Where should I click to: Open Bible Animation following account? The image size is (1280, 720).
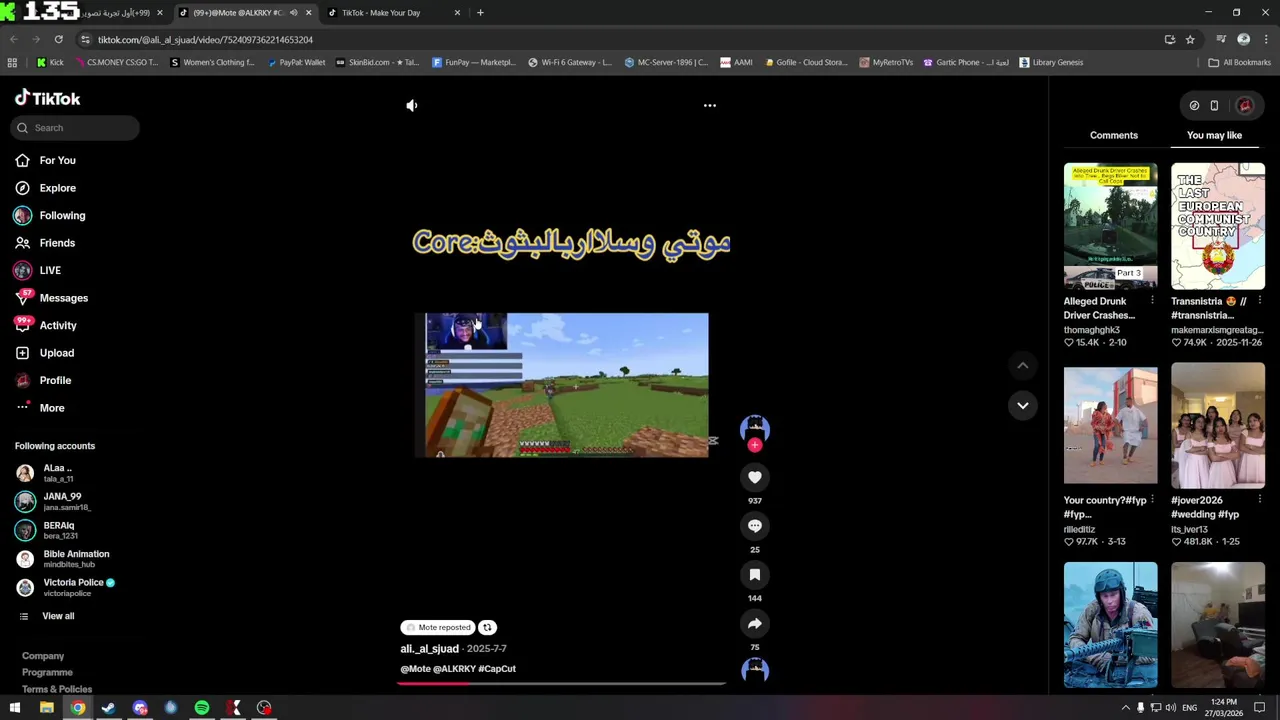pyautogui.click(x=62, y=558)
